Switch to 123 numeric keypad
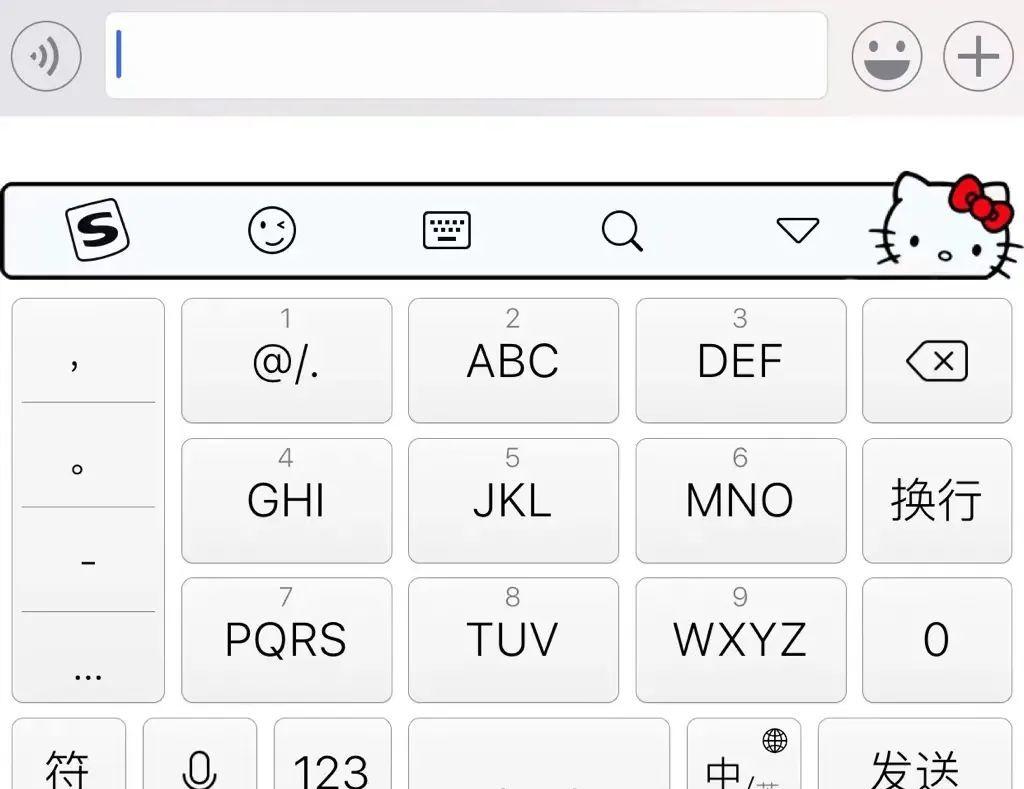 pyautogui.click(x=332, y=754)
